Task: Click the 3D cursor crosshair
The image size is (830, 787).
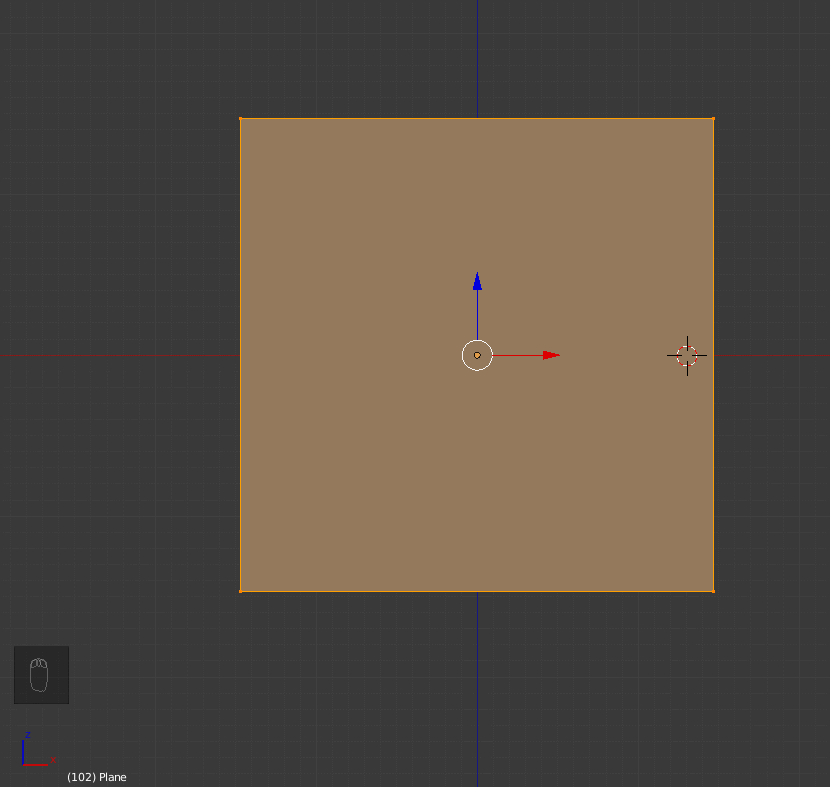Action: pyautogui.click(x=687, y=356)
